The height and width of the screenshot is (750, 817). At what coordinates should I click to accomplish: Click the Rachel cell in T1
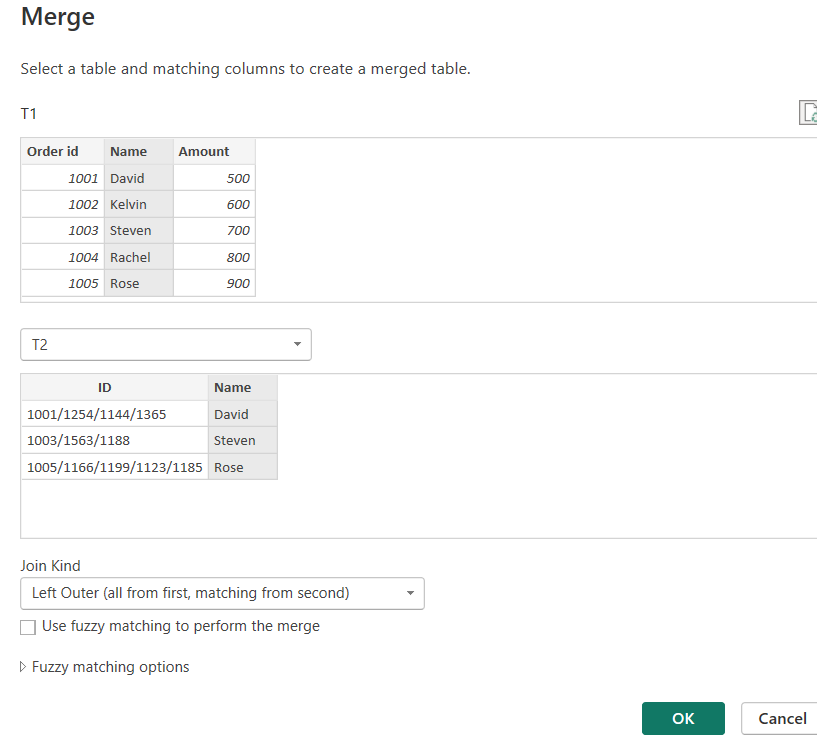click(x=139, y=257)
